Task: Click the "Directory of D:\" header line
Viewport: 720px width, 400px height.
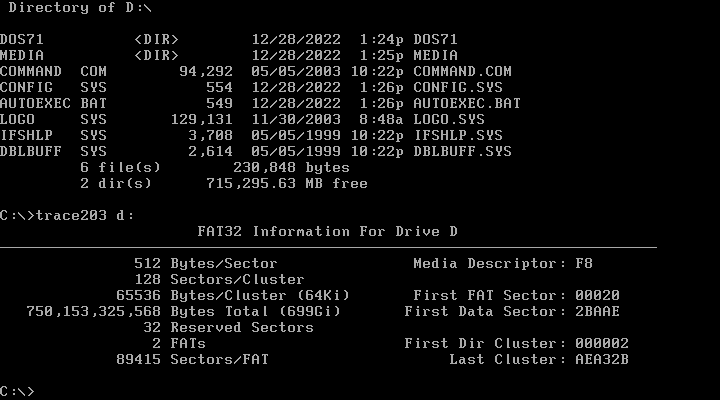Action: [75, 7]
